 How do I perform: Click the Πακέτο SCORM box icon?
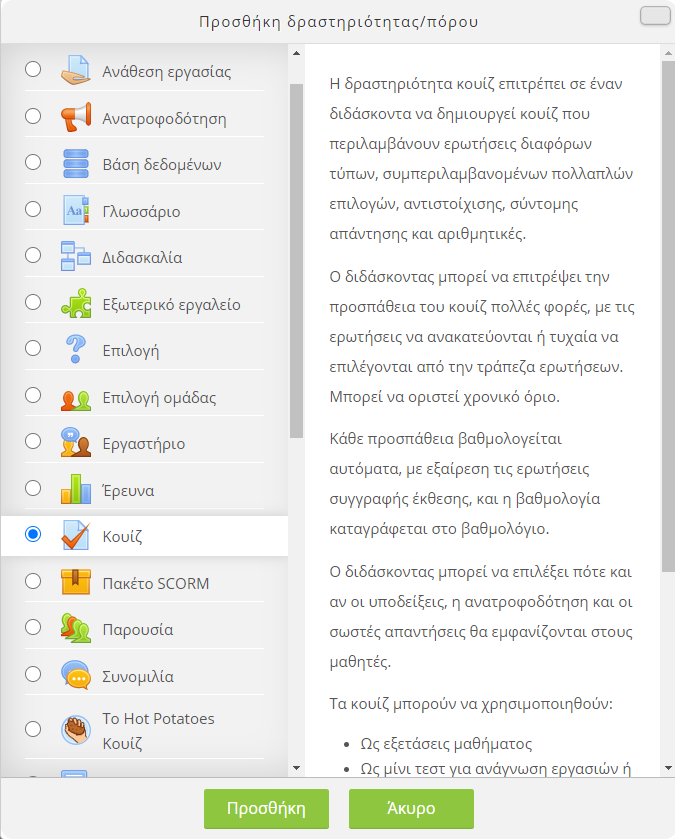tap(75, 582)
